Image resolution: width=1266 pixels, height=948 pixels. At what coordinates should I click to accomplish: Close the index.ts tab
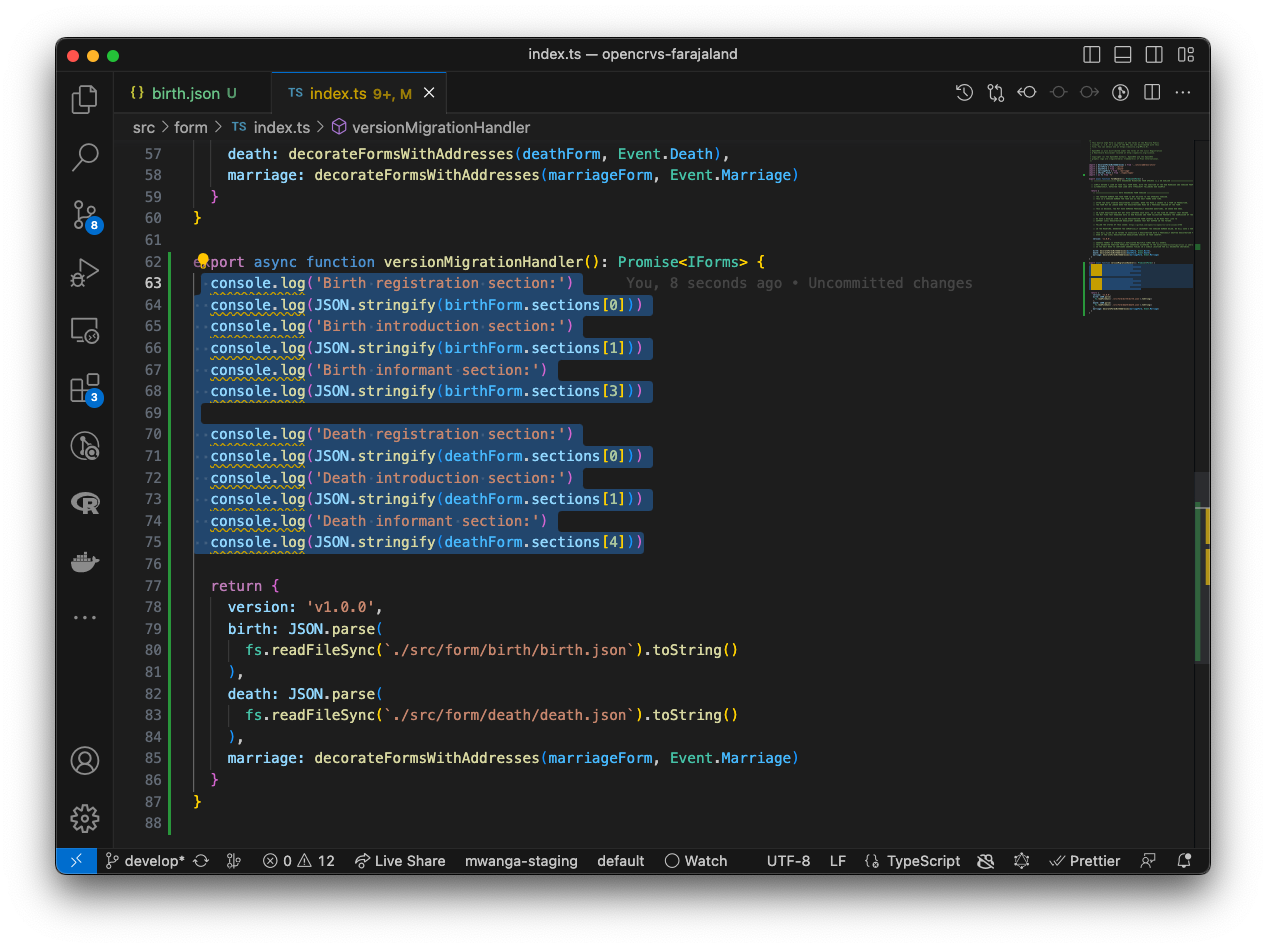tap(429, 93)
